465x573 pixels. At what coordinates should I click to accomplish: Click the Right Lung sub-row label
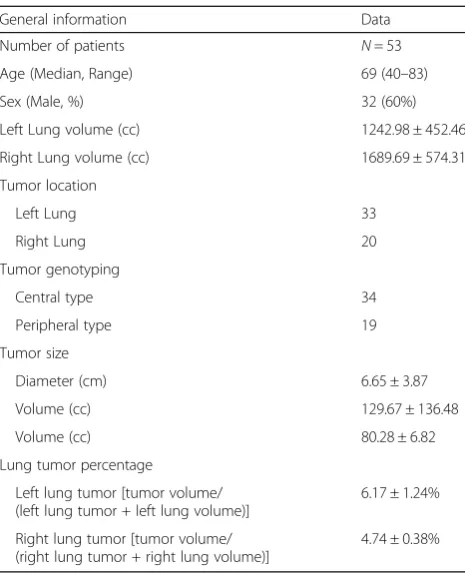tap(50, 242)
